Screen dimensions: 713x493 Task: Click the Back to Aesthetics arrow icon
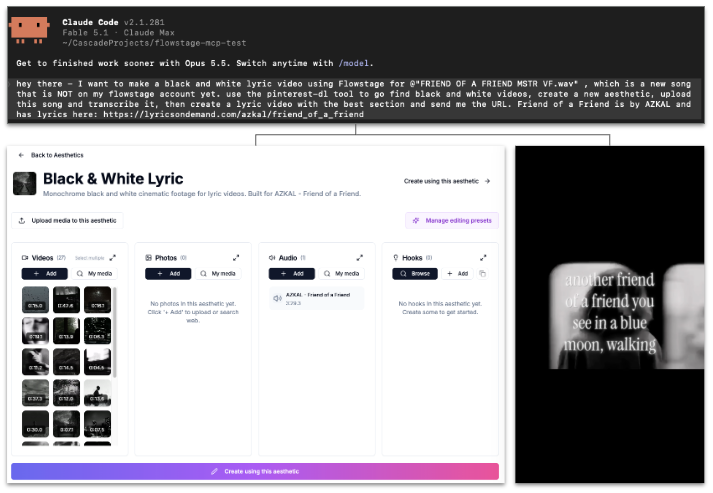(x=21, y=155)
